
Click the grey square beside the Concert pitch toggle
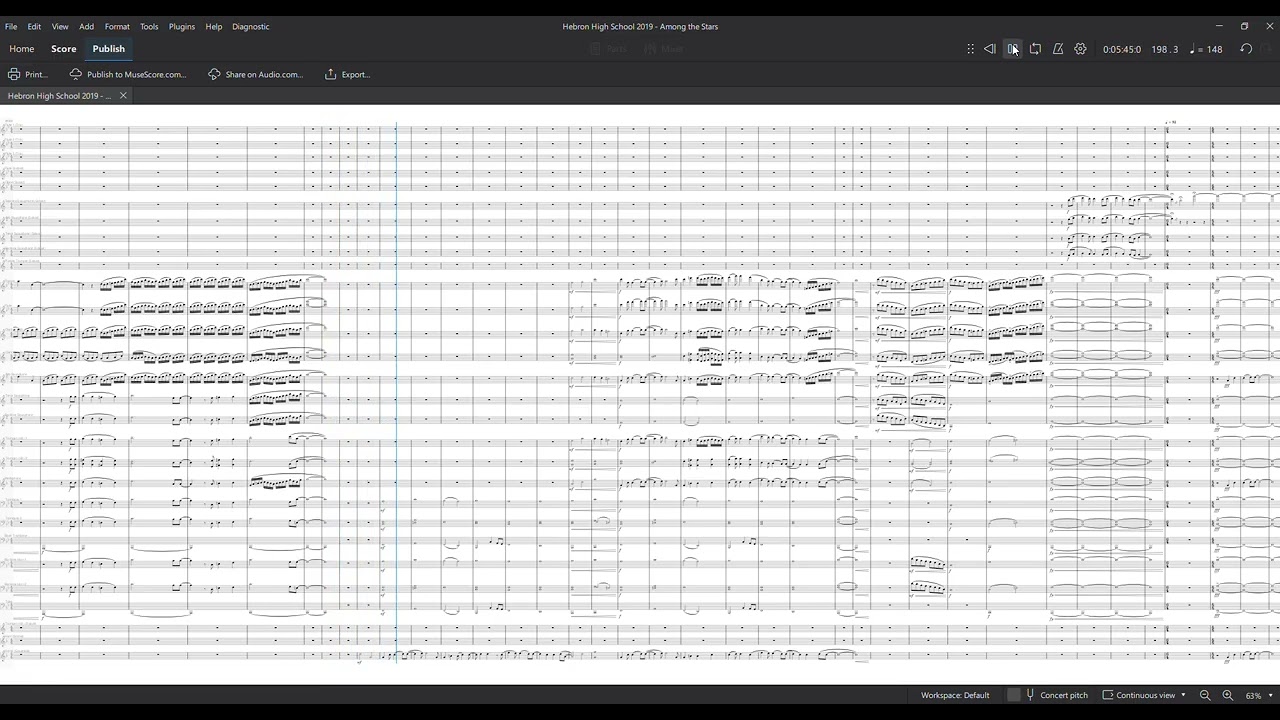coord(1013,695)
